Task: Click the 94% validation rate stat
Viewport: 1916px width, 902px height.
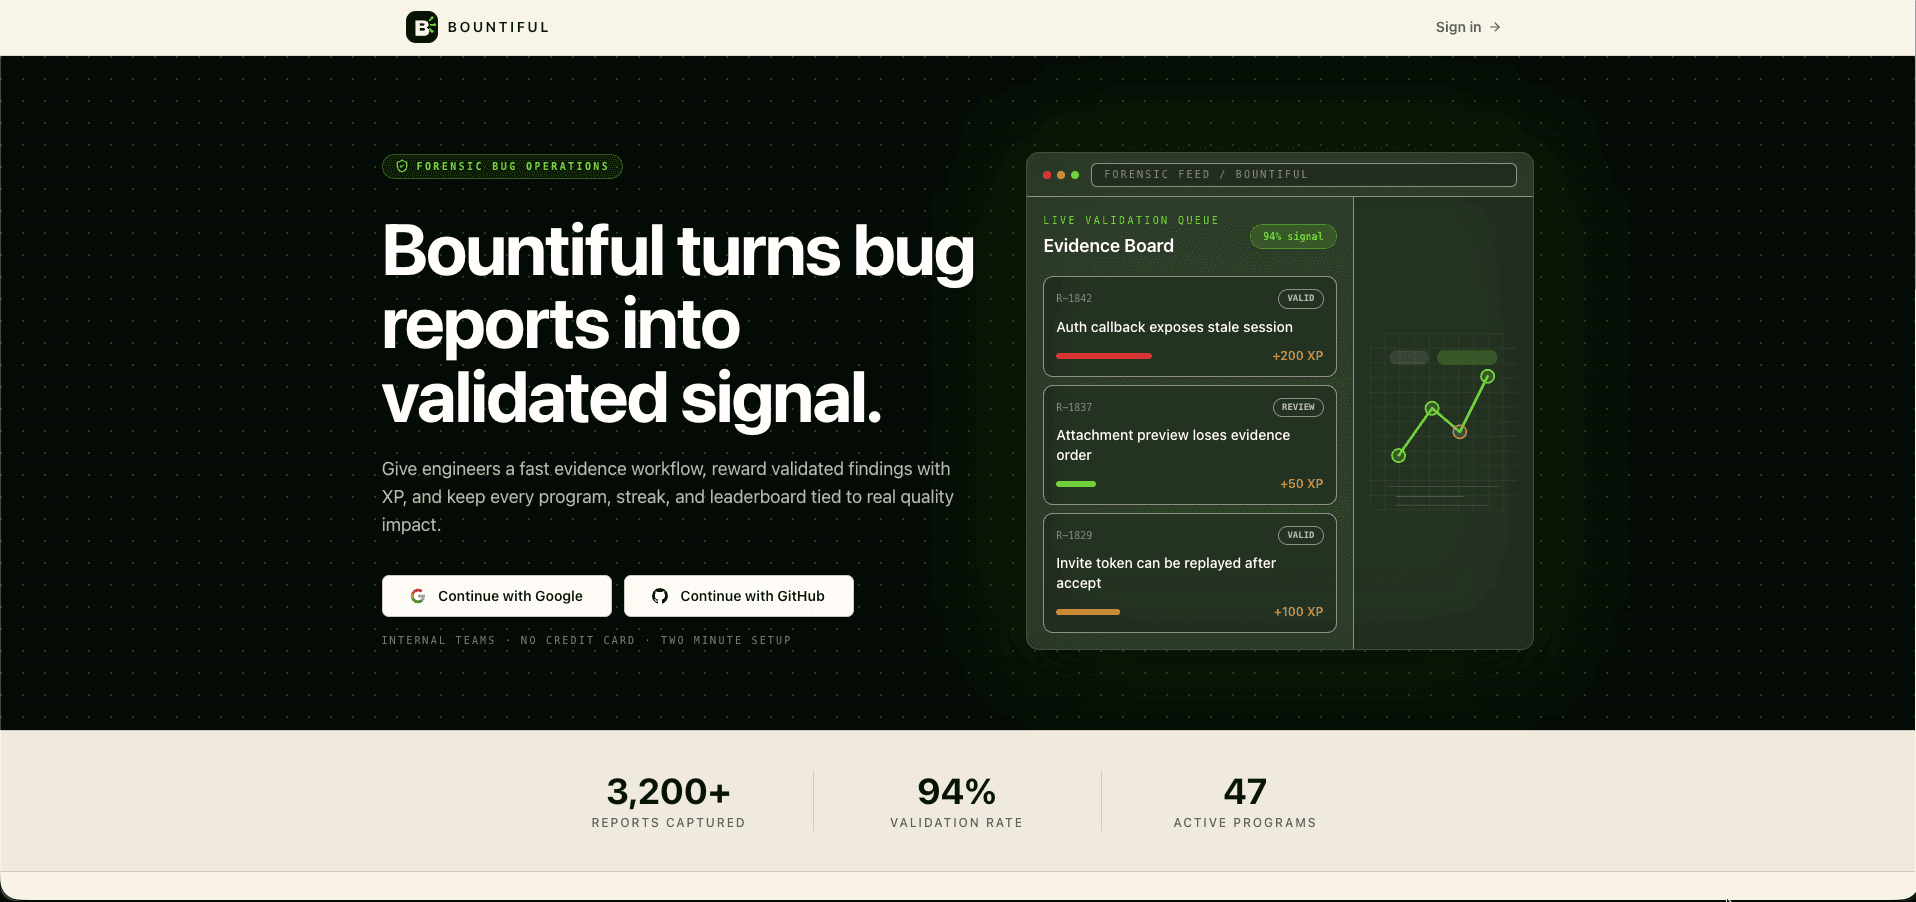Action: [957, 801]
